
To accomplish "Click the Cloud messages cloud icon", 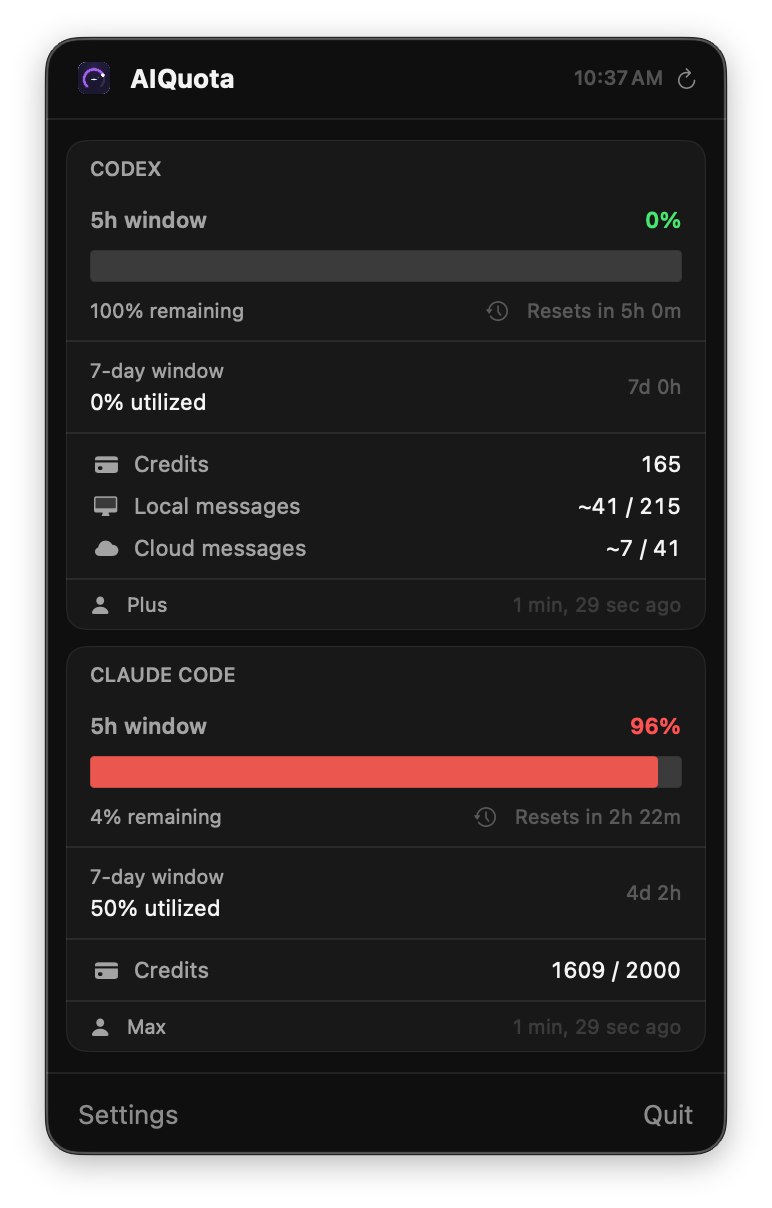I will point(106,548).
